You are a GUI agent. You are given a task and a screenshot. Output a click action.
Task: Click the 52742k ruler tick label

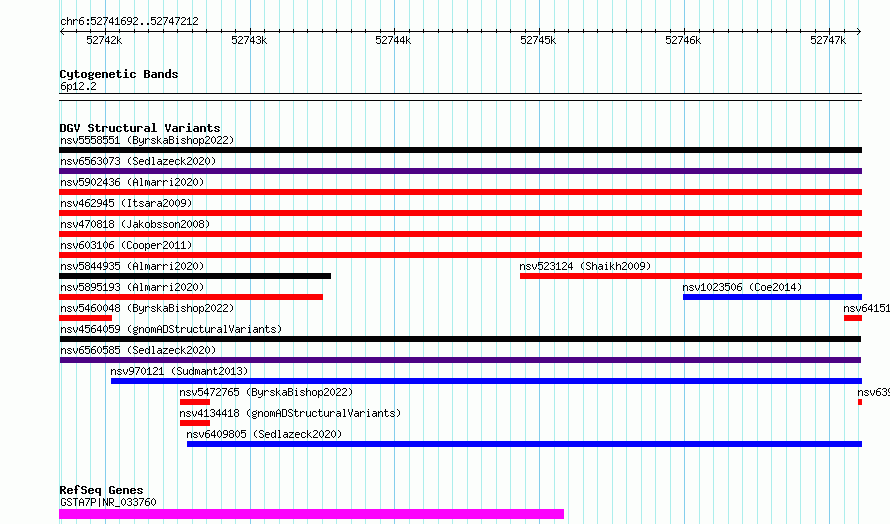click(x=104, y=40)
